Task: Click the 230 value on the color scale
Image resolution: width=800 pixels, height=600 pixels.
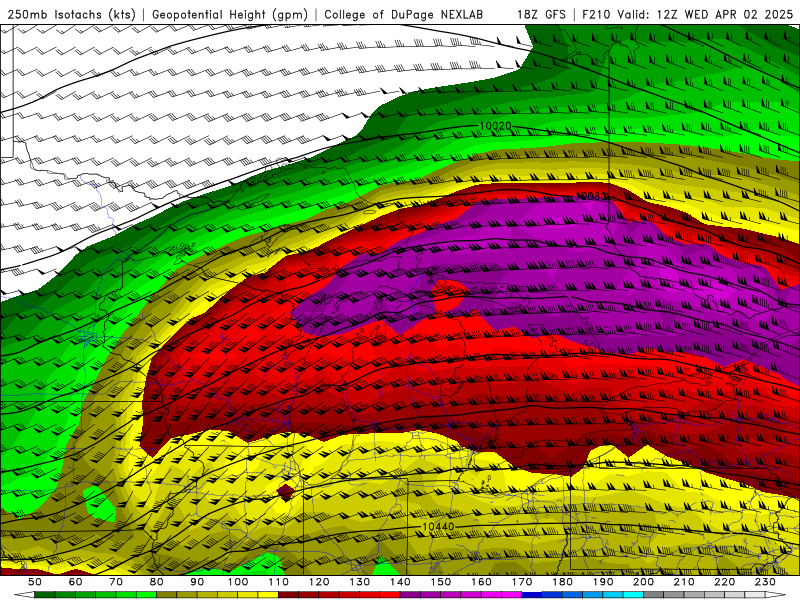Action: tap(765, 582)
